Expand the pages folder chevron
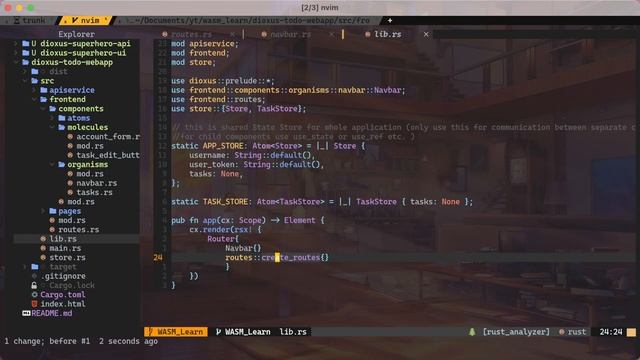The width and height of the screenshot is (640, 360). 43,211
